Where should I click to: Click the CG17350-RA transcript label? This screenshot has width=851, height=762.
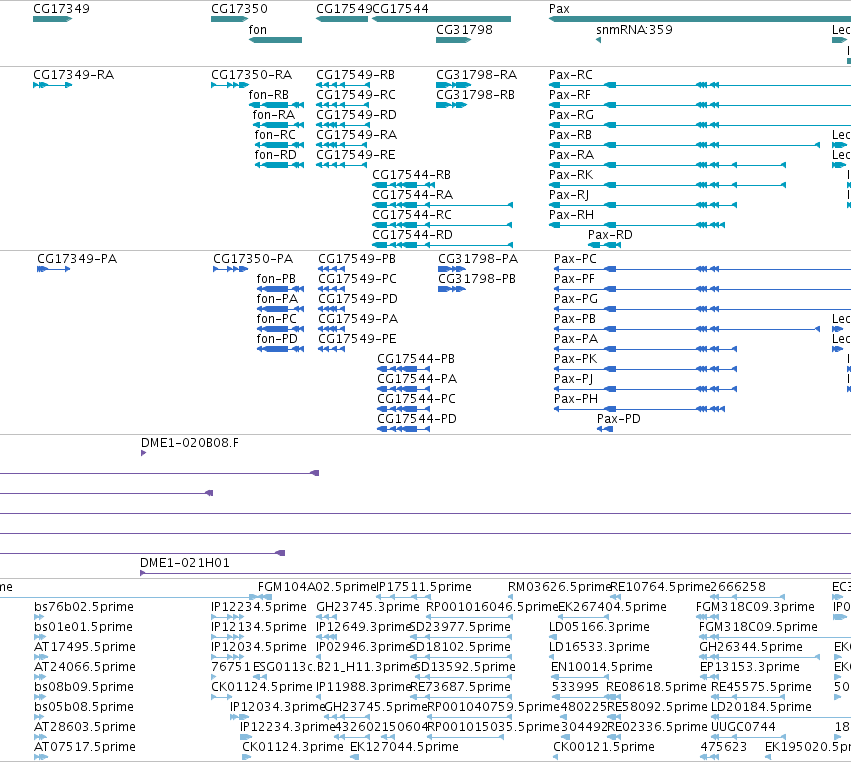(x=251, y=74)
